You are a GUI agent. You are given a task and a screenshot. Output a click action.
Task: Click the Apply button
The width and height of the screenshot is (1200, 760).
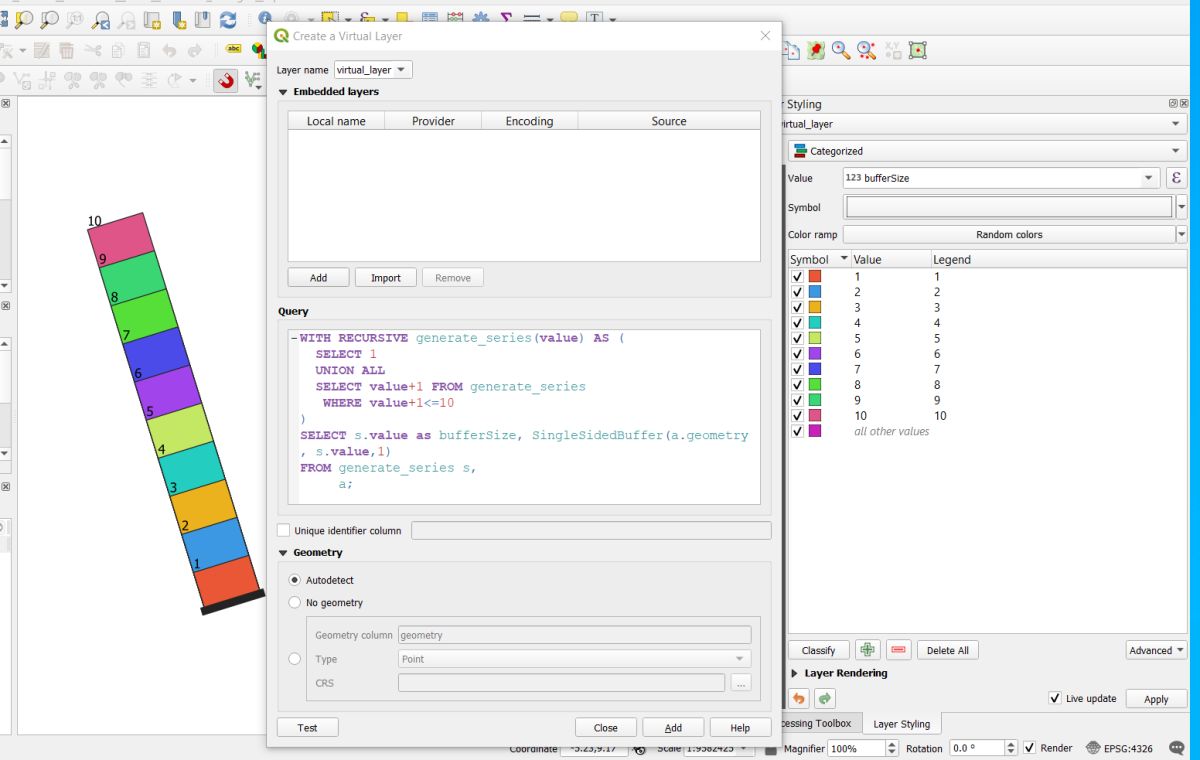pos(1156,699)
